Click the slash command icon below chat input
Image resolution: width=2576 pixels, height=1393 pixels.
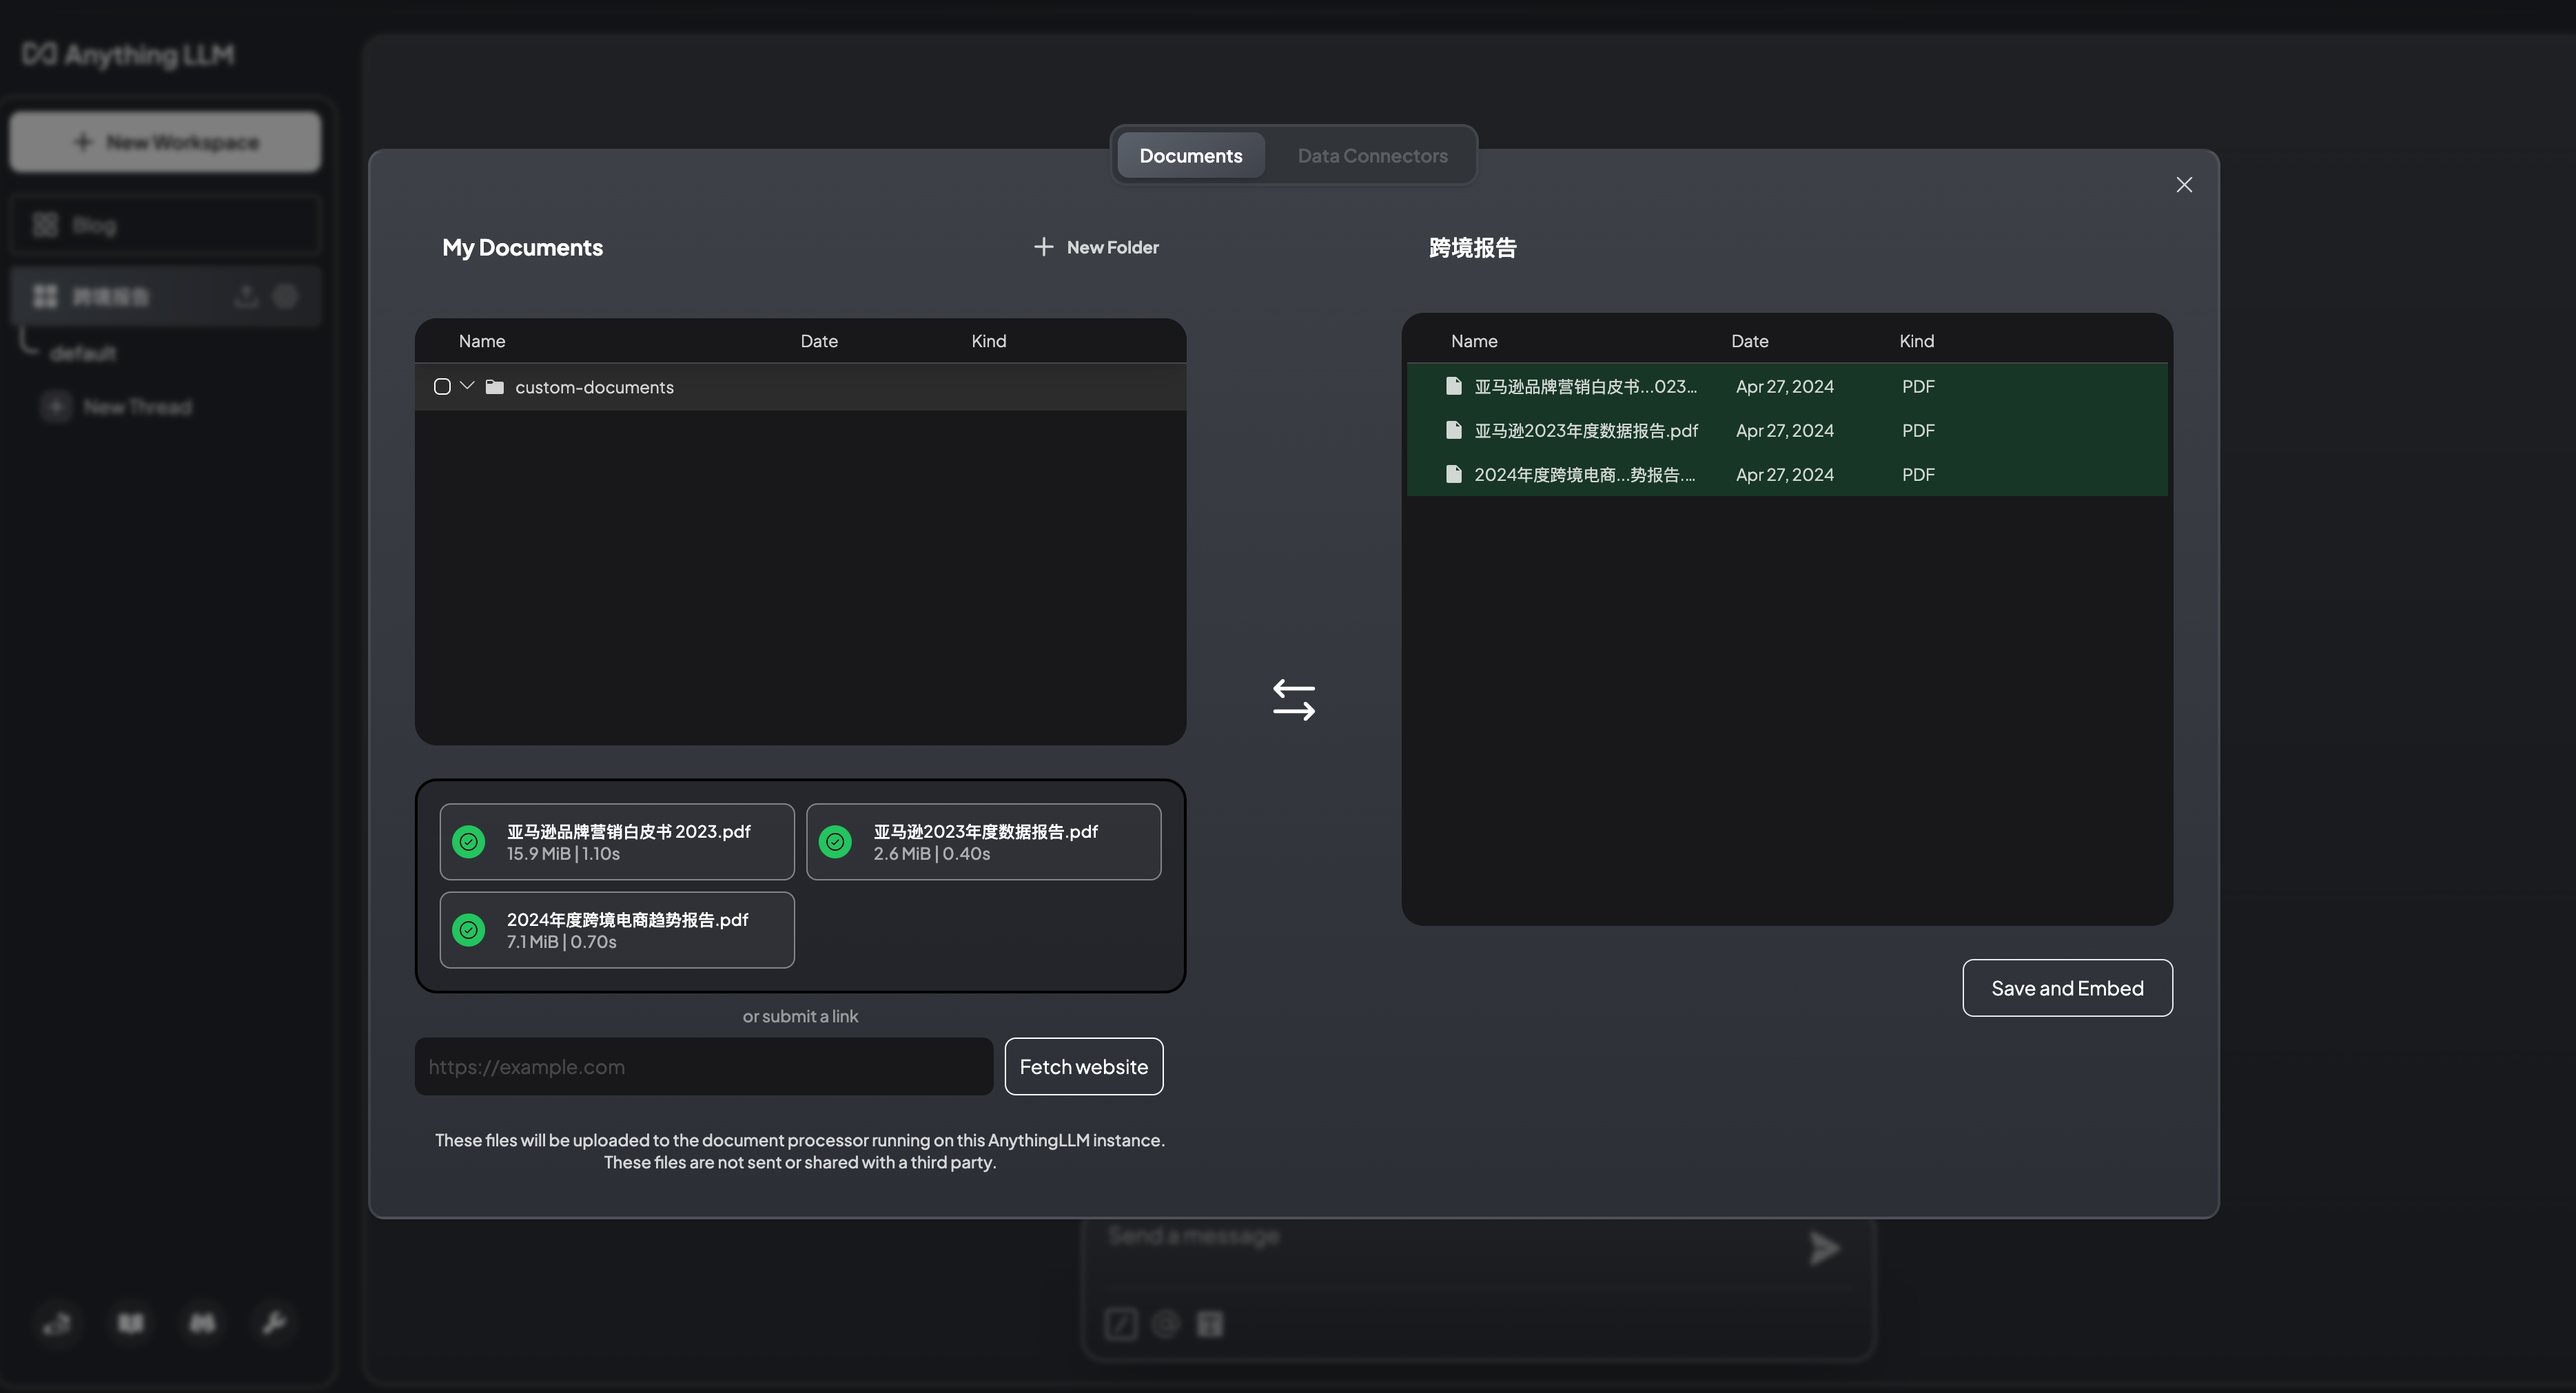click(x=1121, y=1324)
